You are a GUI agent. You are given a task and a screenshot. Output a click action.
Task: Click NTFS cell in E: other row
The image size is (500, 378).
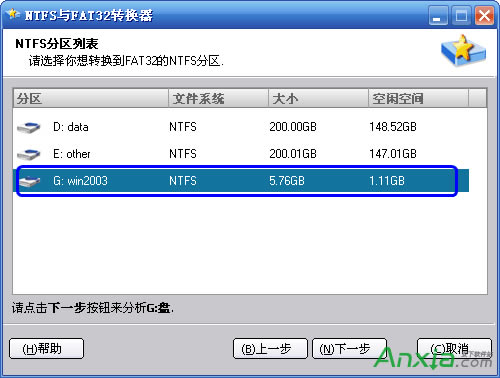(183, 154)
